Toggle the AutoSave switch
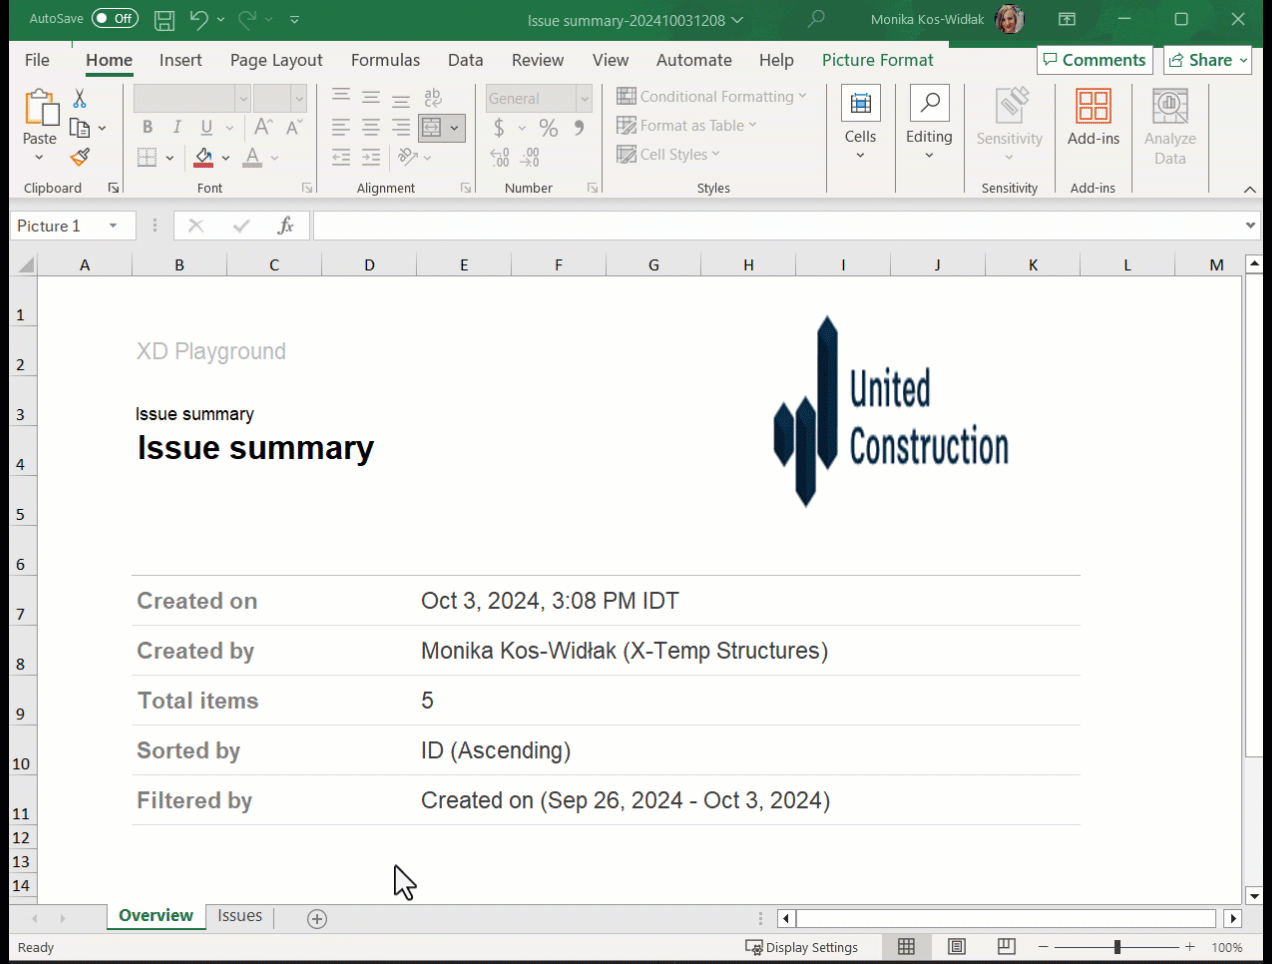Image resolution: width=1272 pixels, height=964 pixels. coord(115,19)
